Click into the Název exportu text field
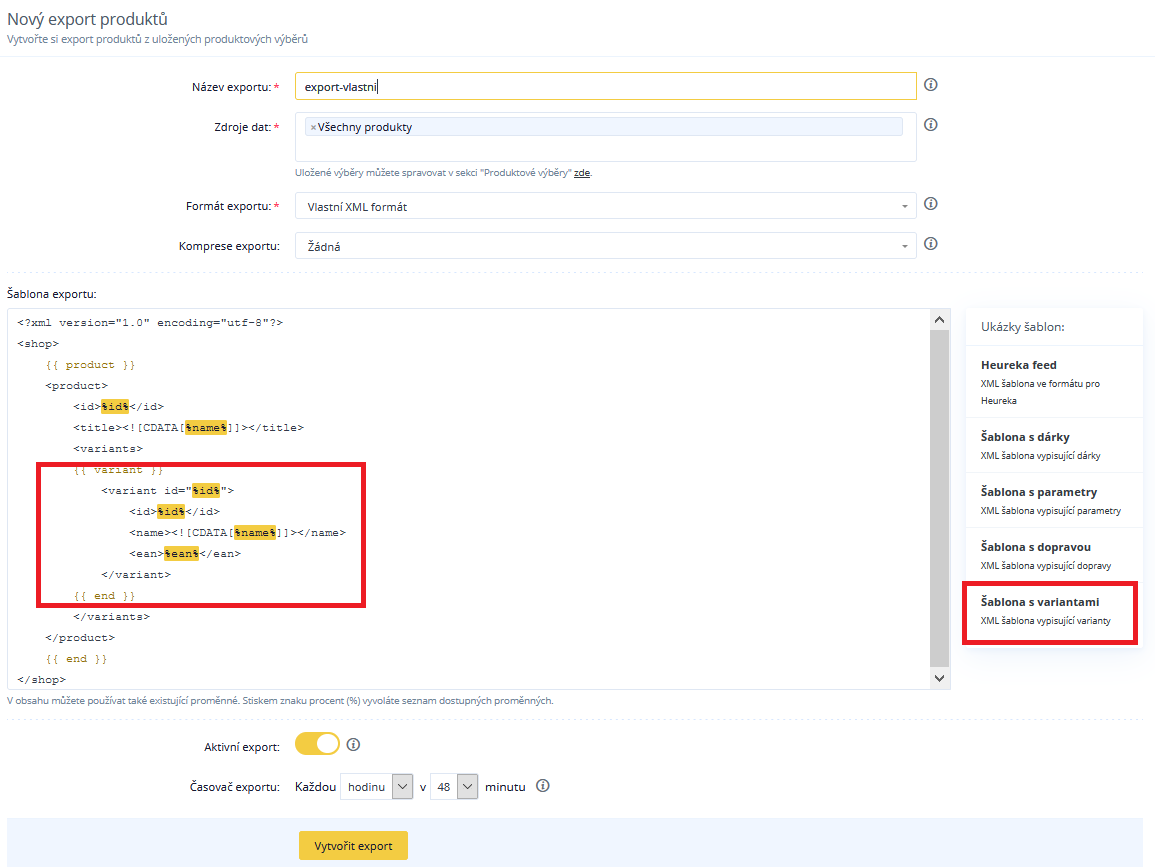The height and width of the screenshot is (867, 1155). coord(605,87)
